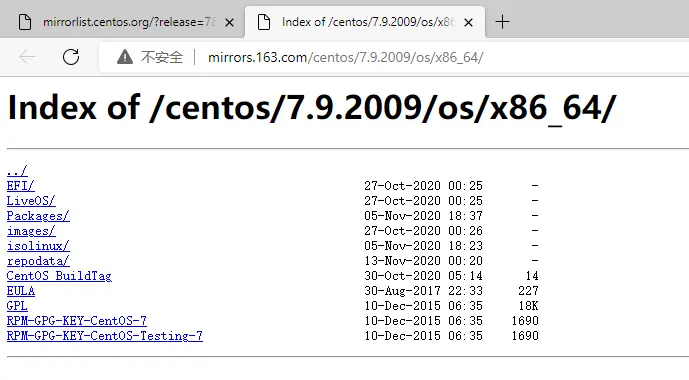Viewport: 689px width, 380px height.
Task: Close the Index of /centos tab
Action: pos(468,22)
